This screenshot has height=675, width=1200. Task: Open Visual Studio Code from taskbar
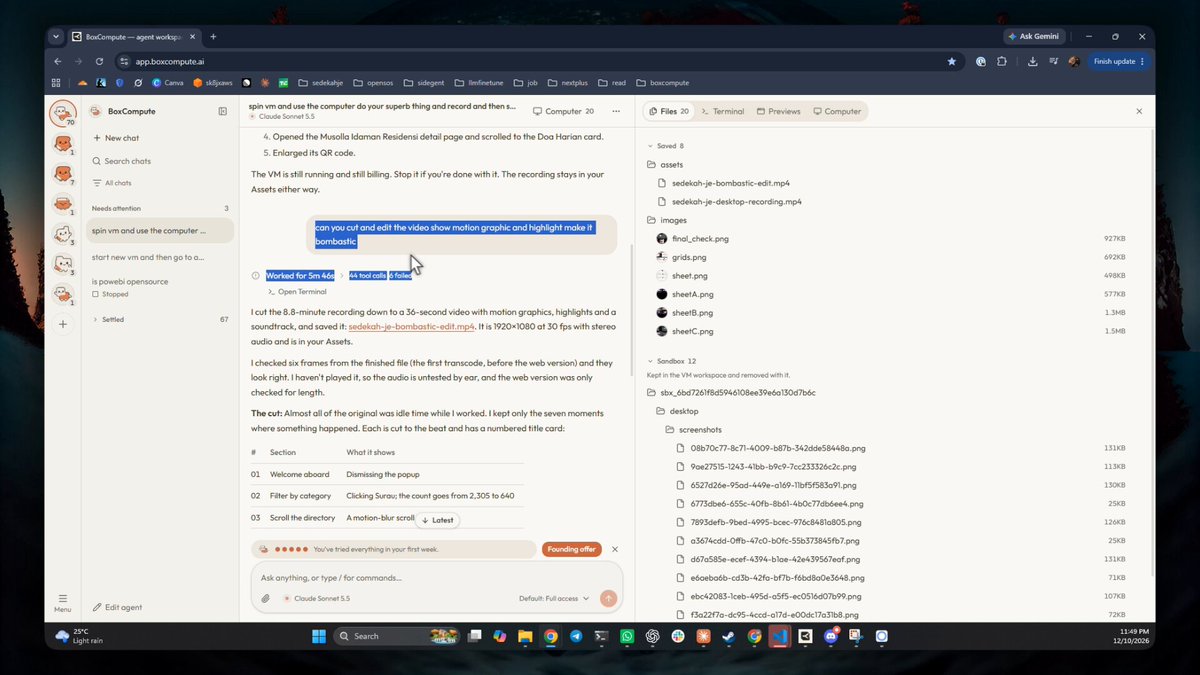coord(780,636)
